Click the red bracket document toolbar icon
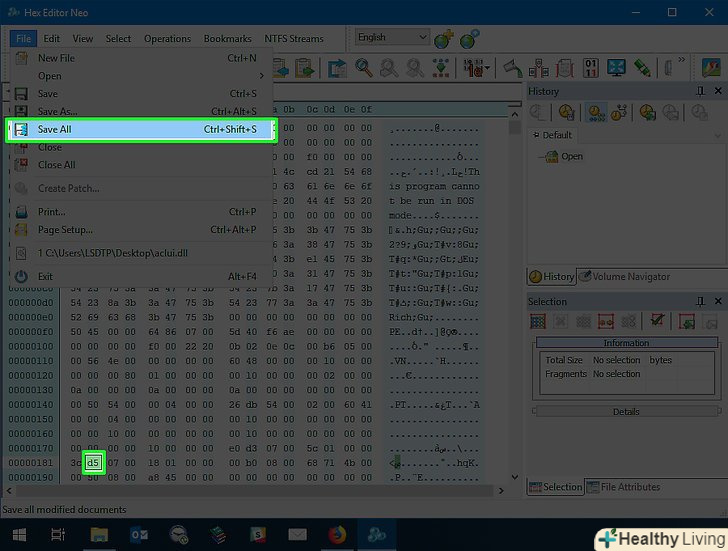The width and height of the screenshot is (728, 551). tap(565, 68)
